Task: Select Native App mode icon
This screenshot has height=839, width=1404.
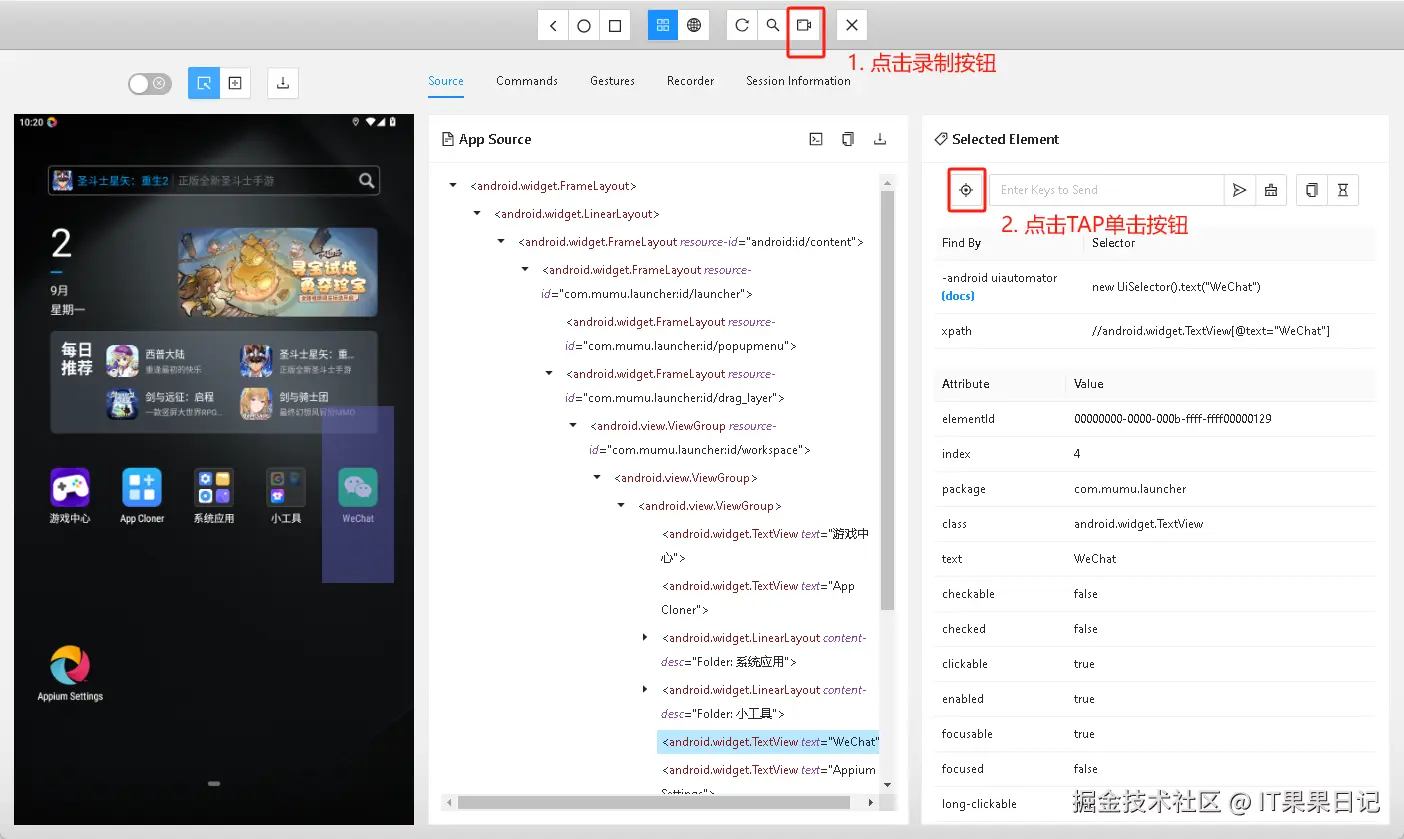Action: point(663,25)
